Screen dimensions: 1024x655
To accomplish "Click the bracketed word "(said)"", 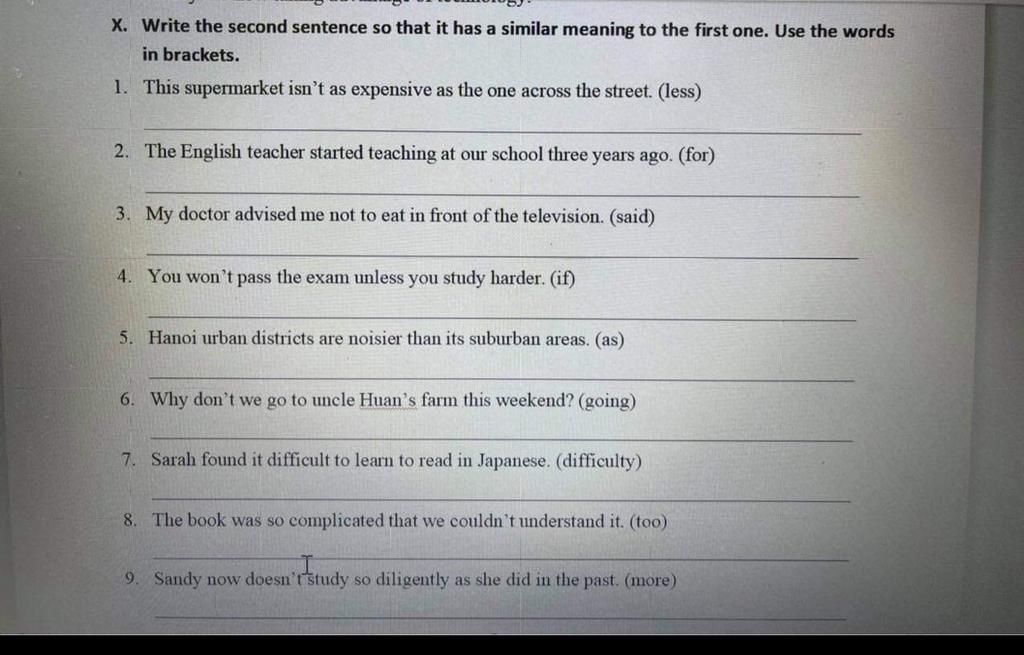I will [x=632, y=216].
